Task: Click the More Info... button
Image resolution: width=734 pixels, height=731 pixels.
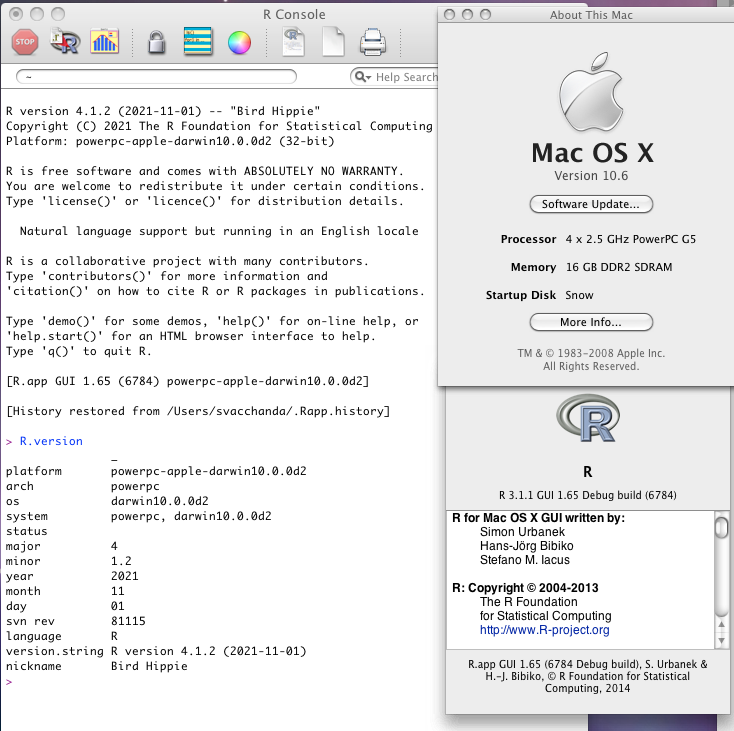Action: [x=591, y=322]
